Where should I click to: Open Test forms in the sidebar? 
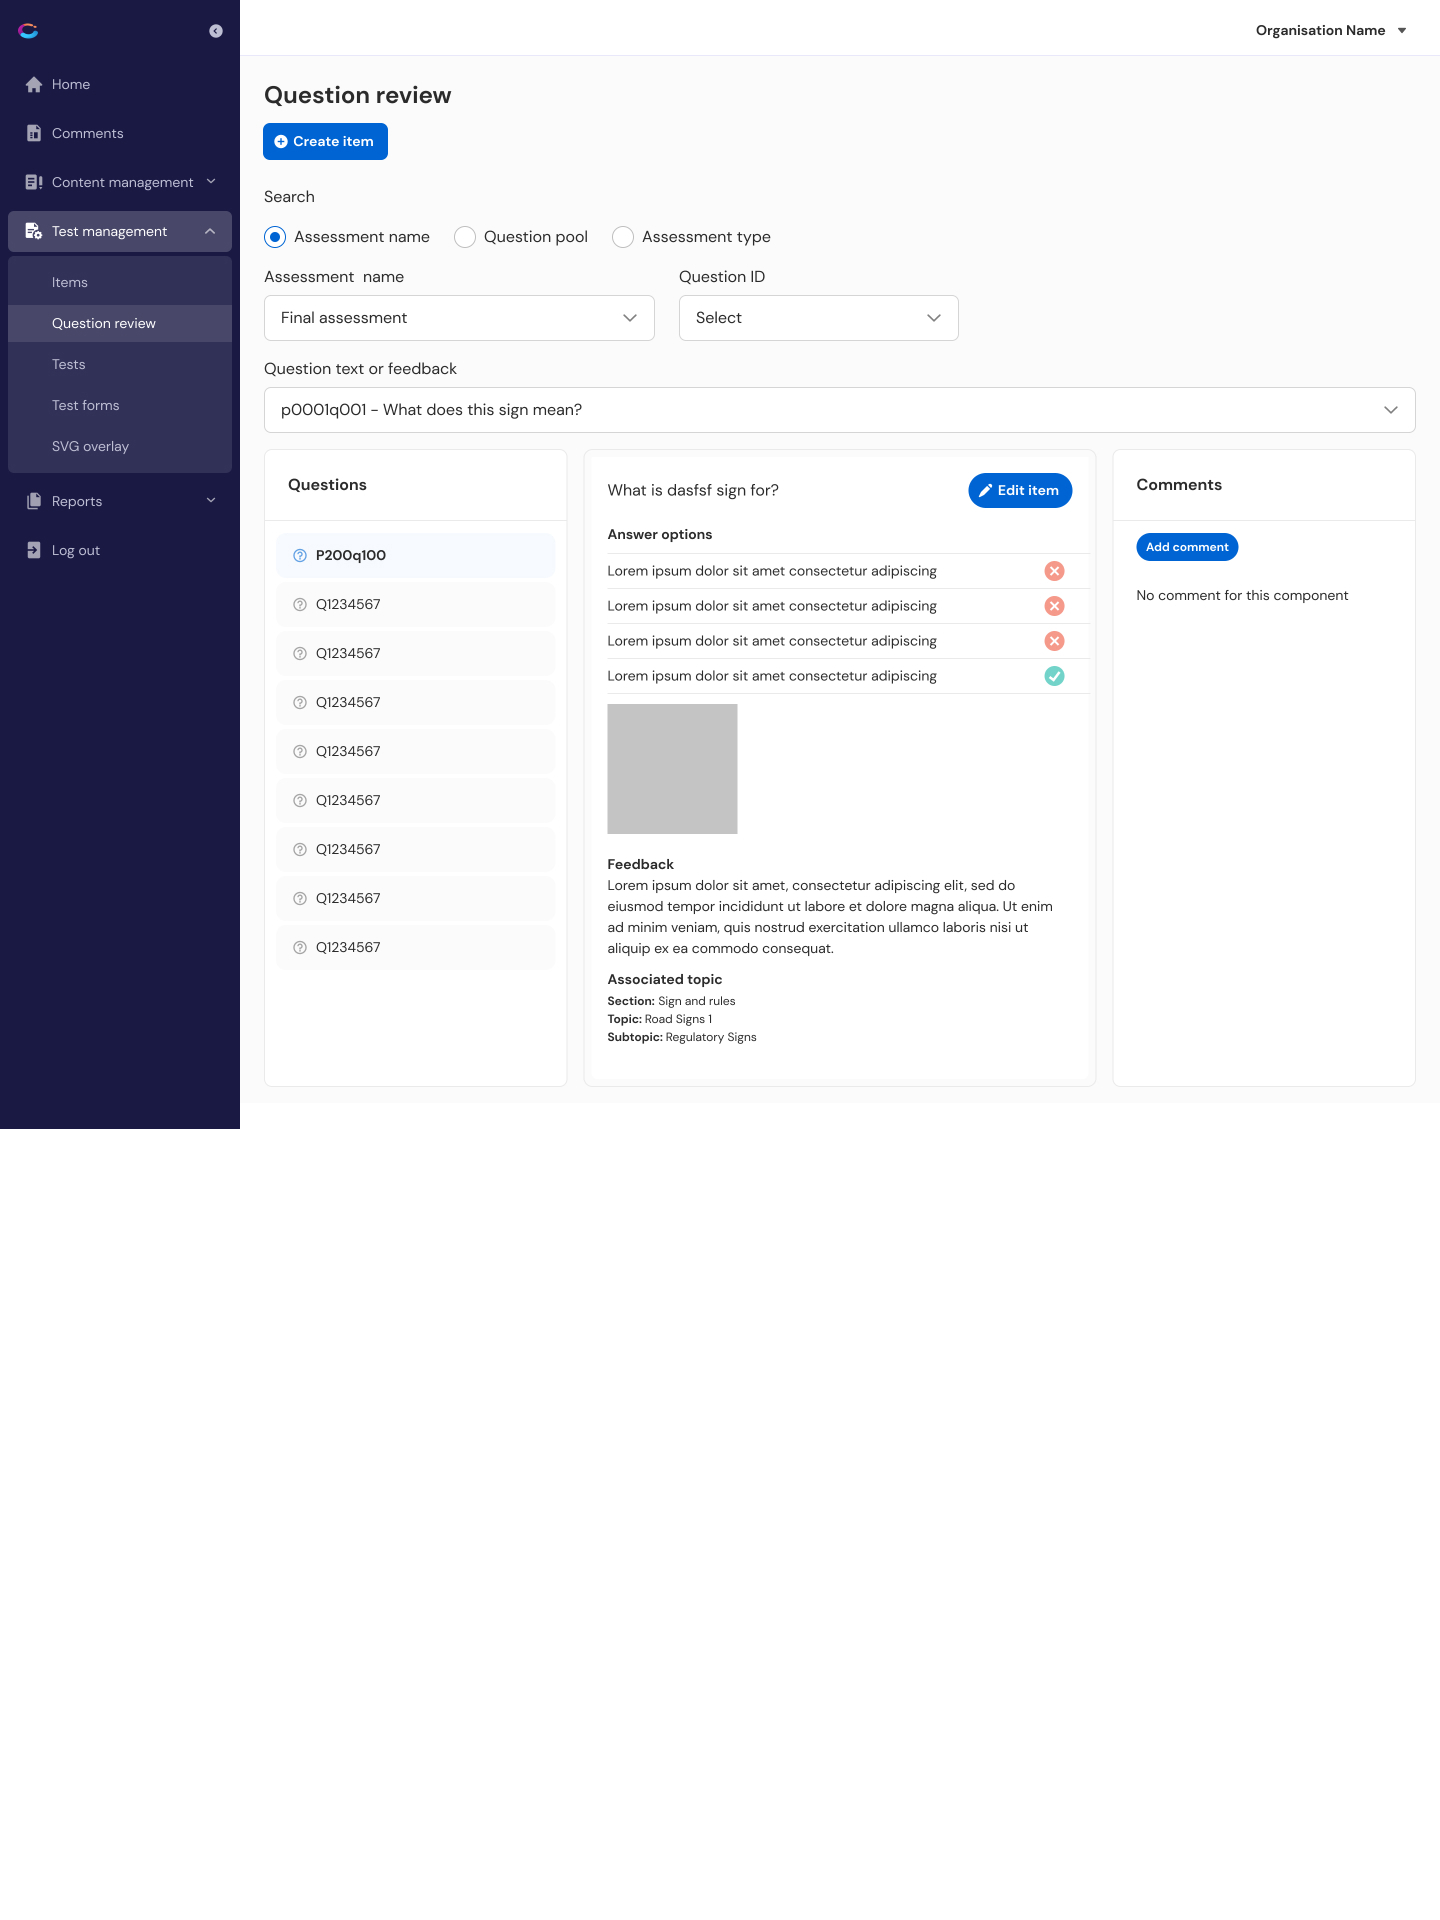point(86,406)
